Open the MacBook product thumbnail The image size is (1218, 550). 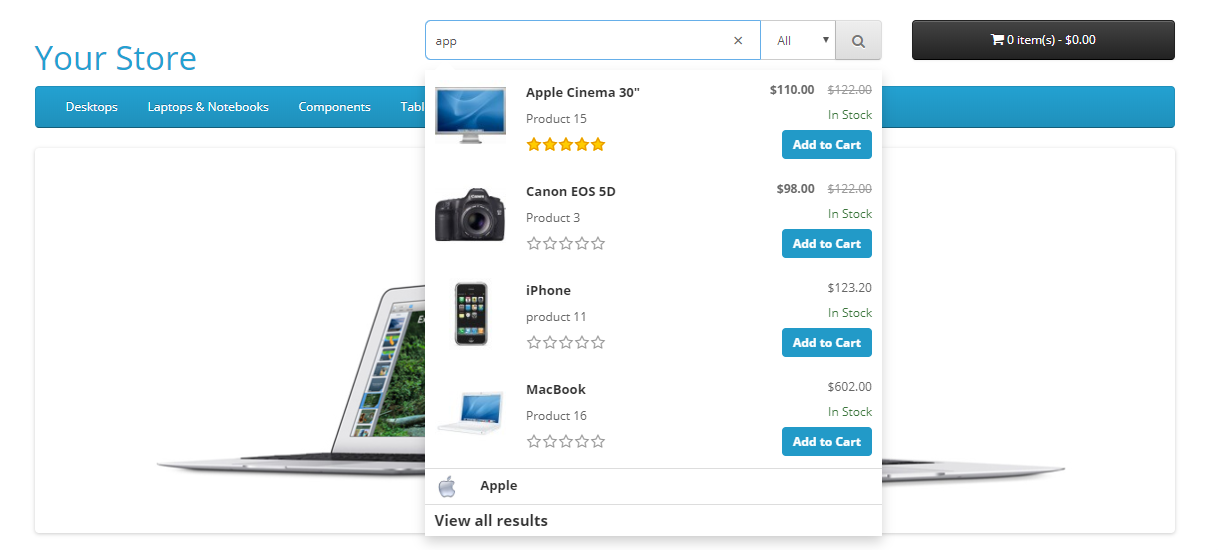click(470, 412)
